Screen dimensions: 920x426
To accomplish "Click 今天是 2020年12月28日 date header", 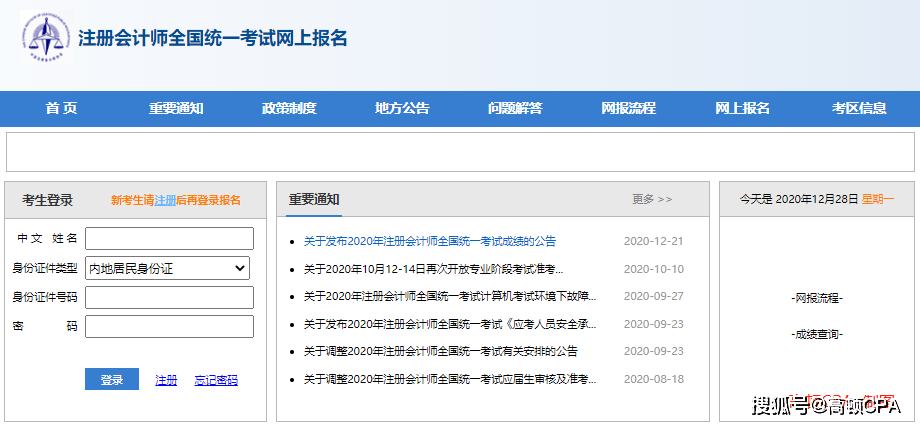I will pyautogui.click(x=817, y=199).
